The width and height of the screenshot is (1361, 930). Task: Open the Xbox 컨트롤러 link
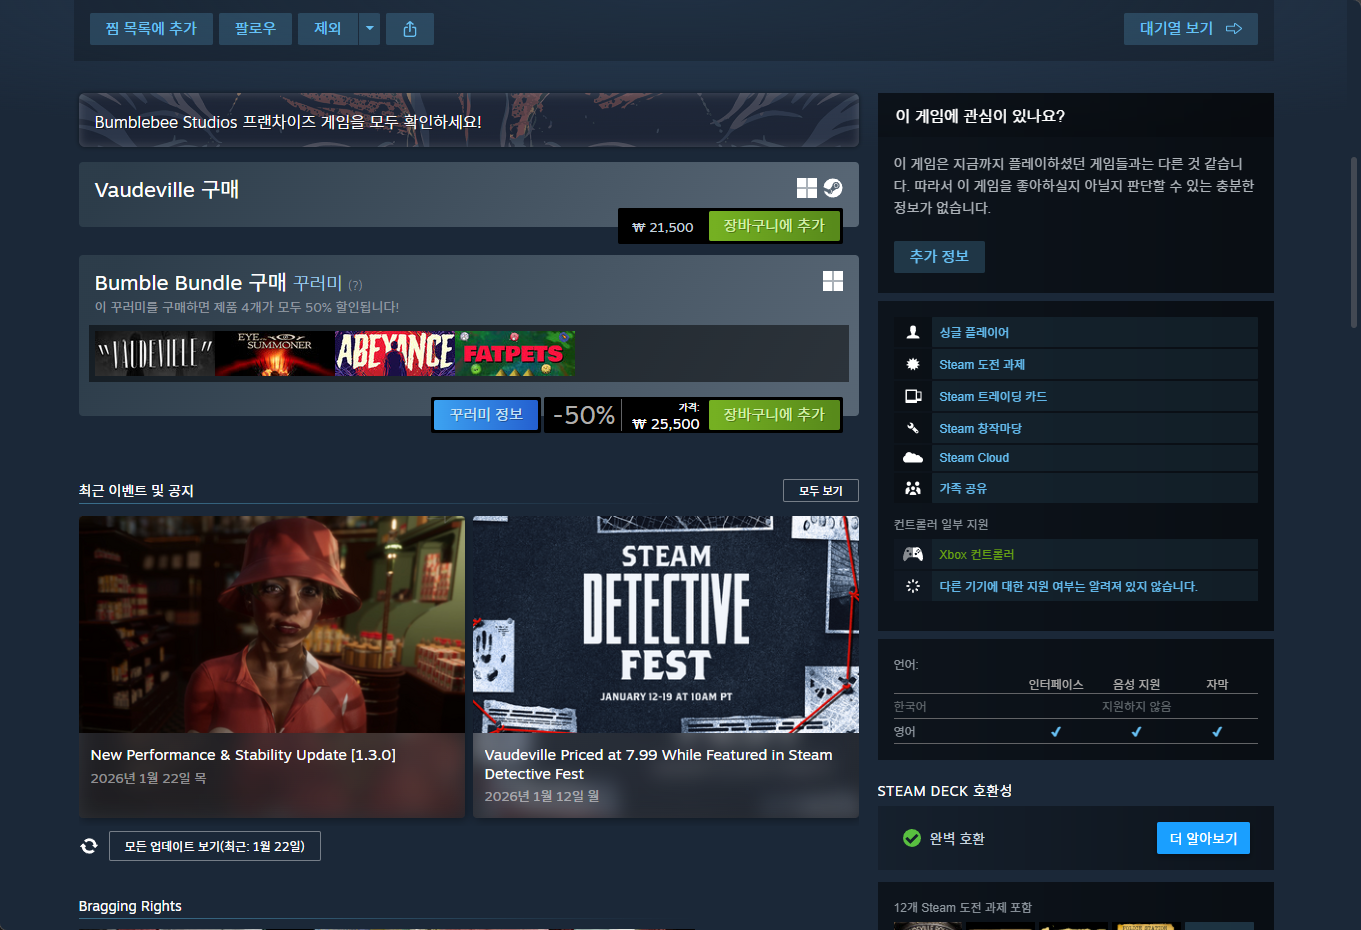[x=977, y=554]
